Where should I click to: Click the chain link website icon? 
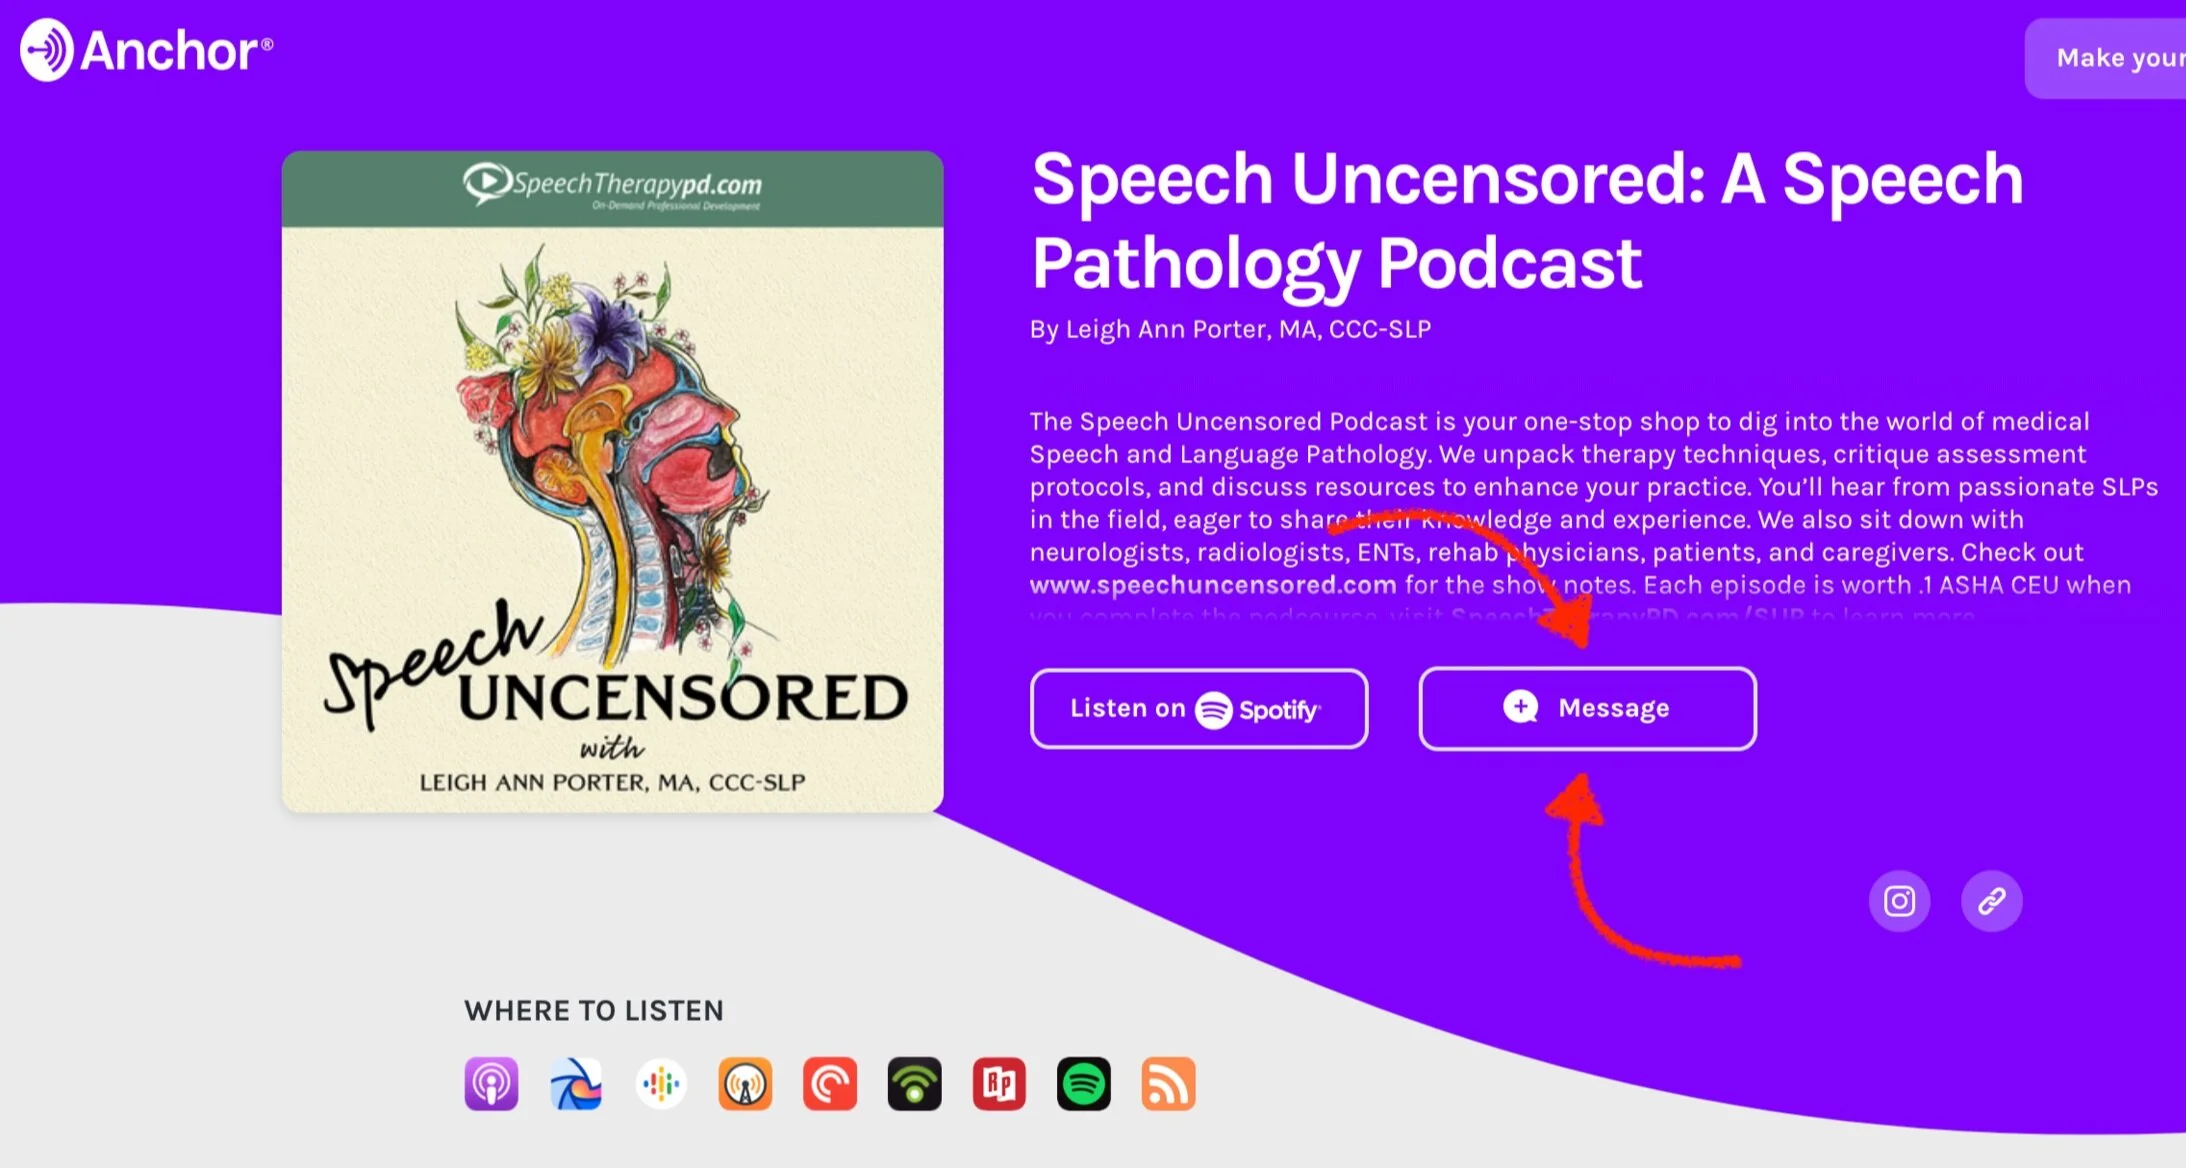click(1991, 901)
